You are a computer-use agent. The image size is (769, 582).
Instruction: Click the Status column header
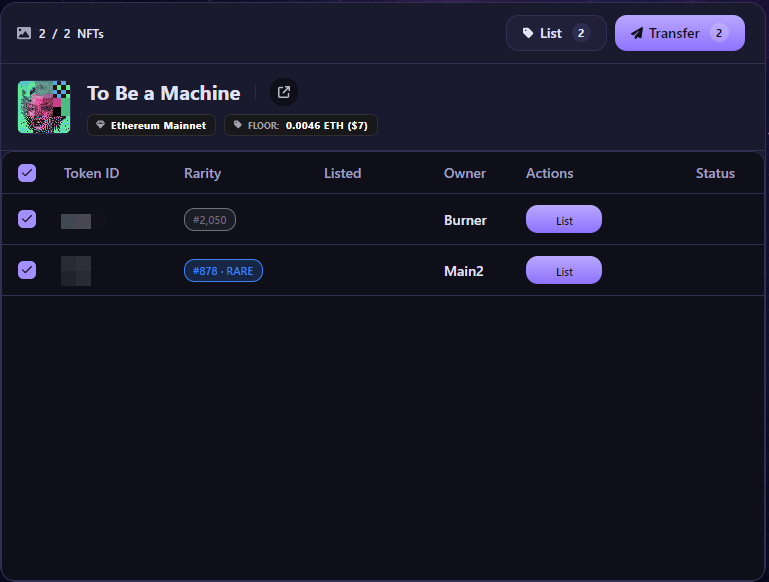pyautogui.click(x=716, y=173)
